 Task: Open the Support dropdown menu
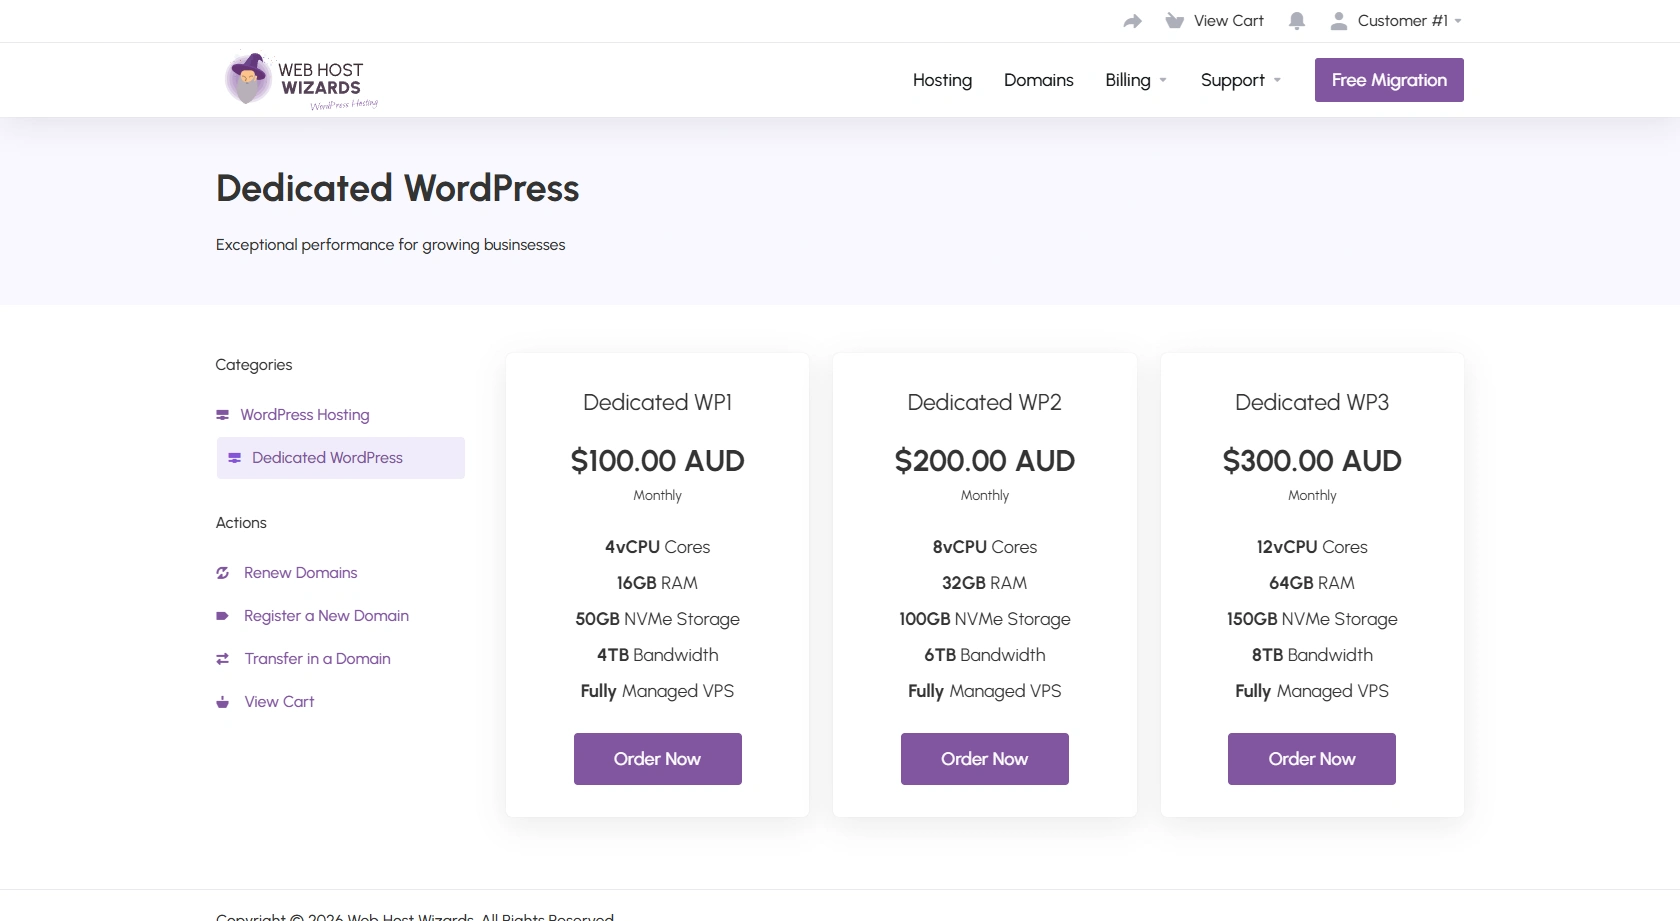pos(1241,80)
